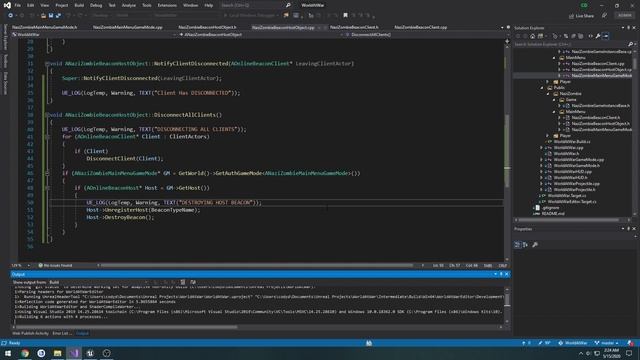Click the bookmark icon in toolbar

[x=345, y=16]
